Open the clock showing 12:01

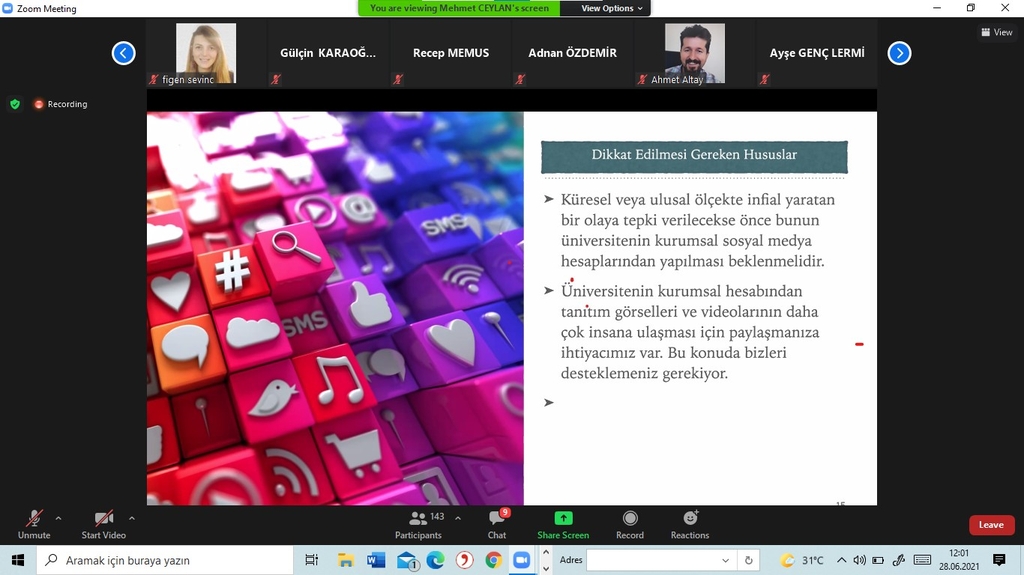point(959,560)
